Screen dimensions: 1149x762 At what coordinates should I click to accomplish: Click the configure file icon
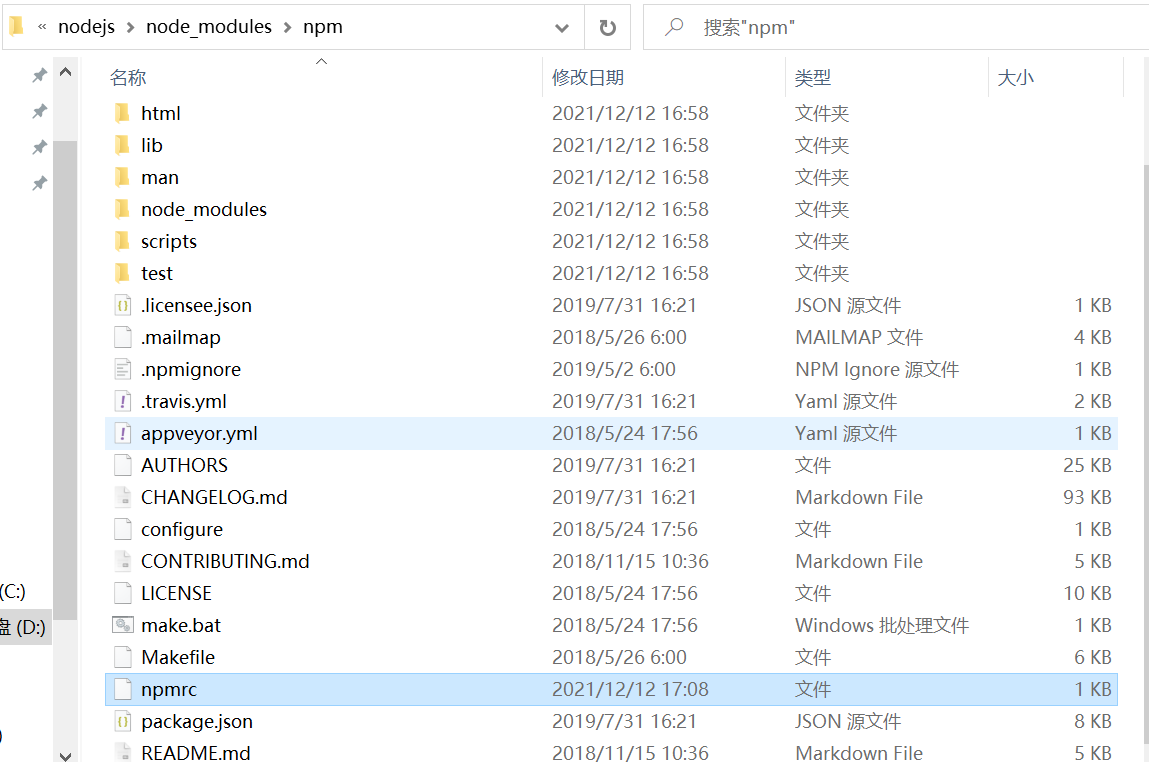pyautogui.click(x=122, y=529)
